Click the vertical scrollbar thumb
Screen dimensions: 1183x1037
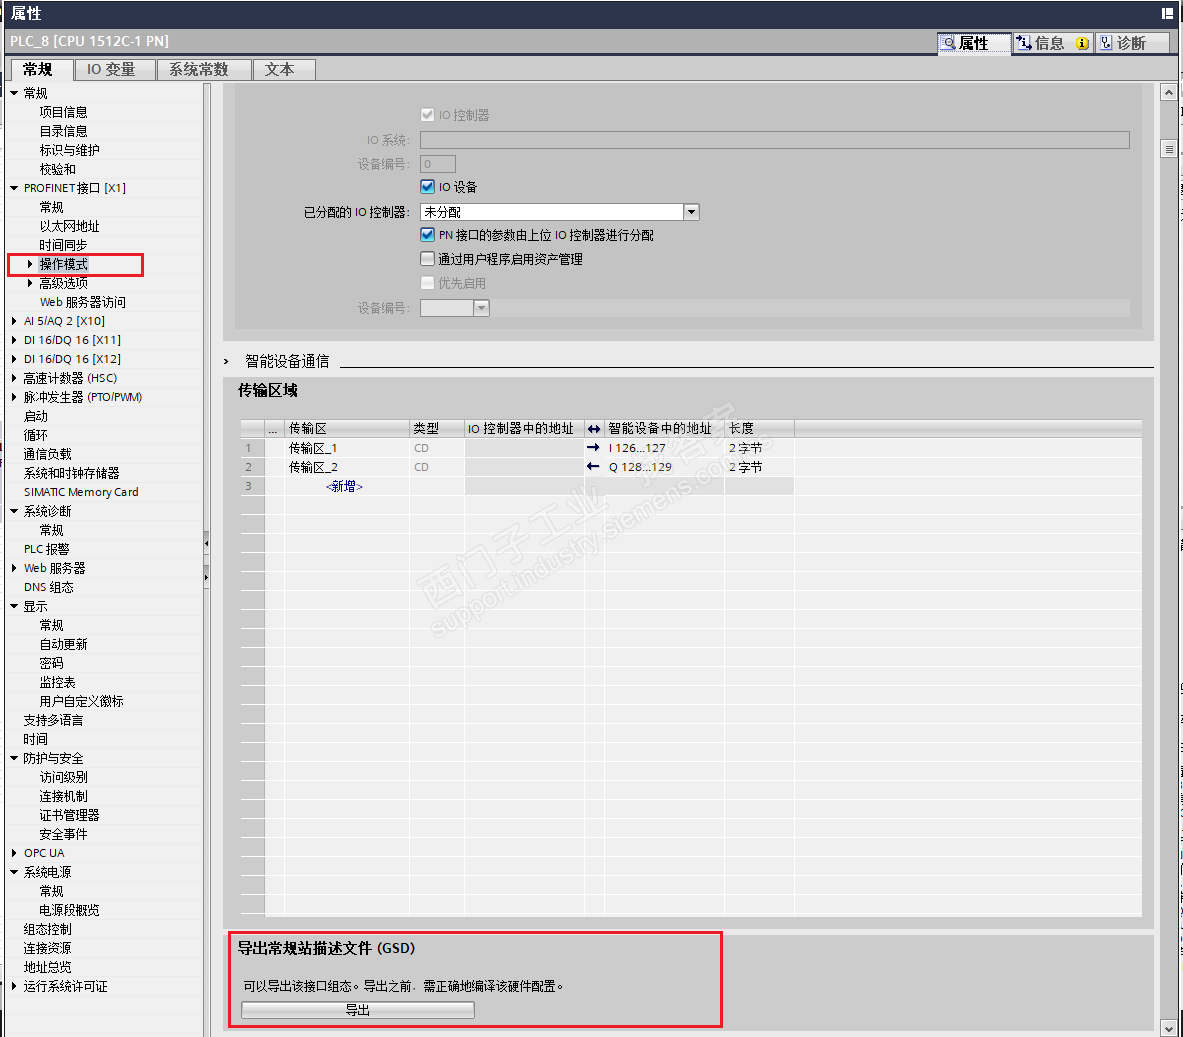[x=1169, y=149]
